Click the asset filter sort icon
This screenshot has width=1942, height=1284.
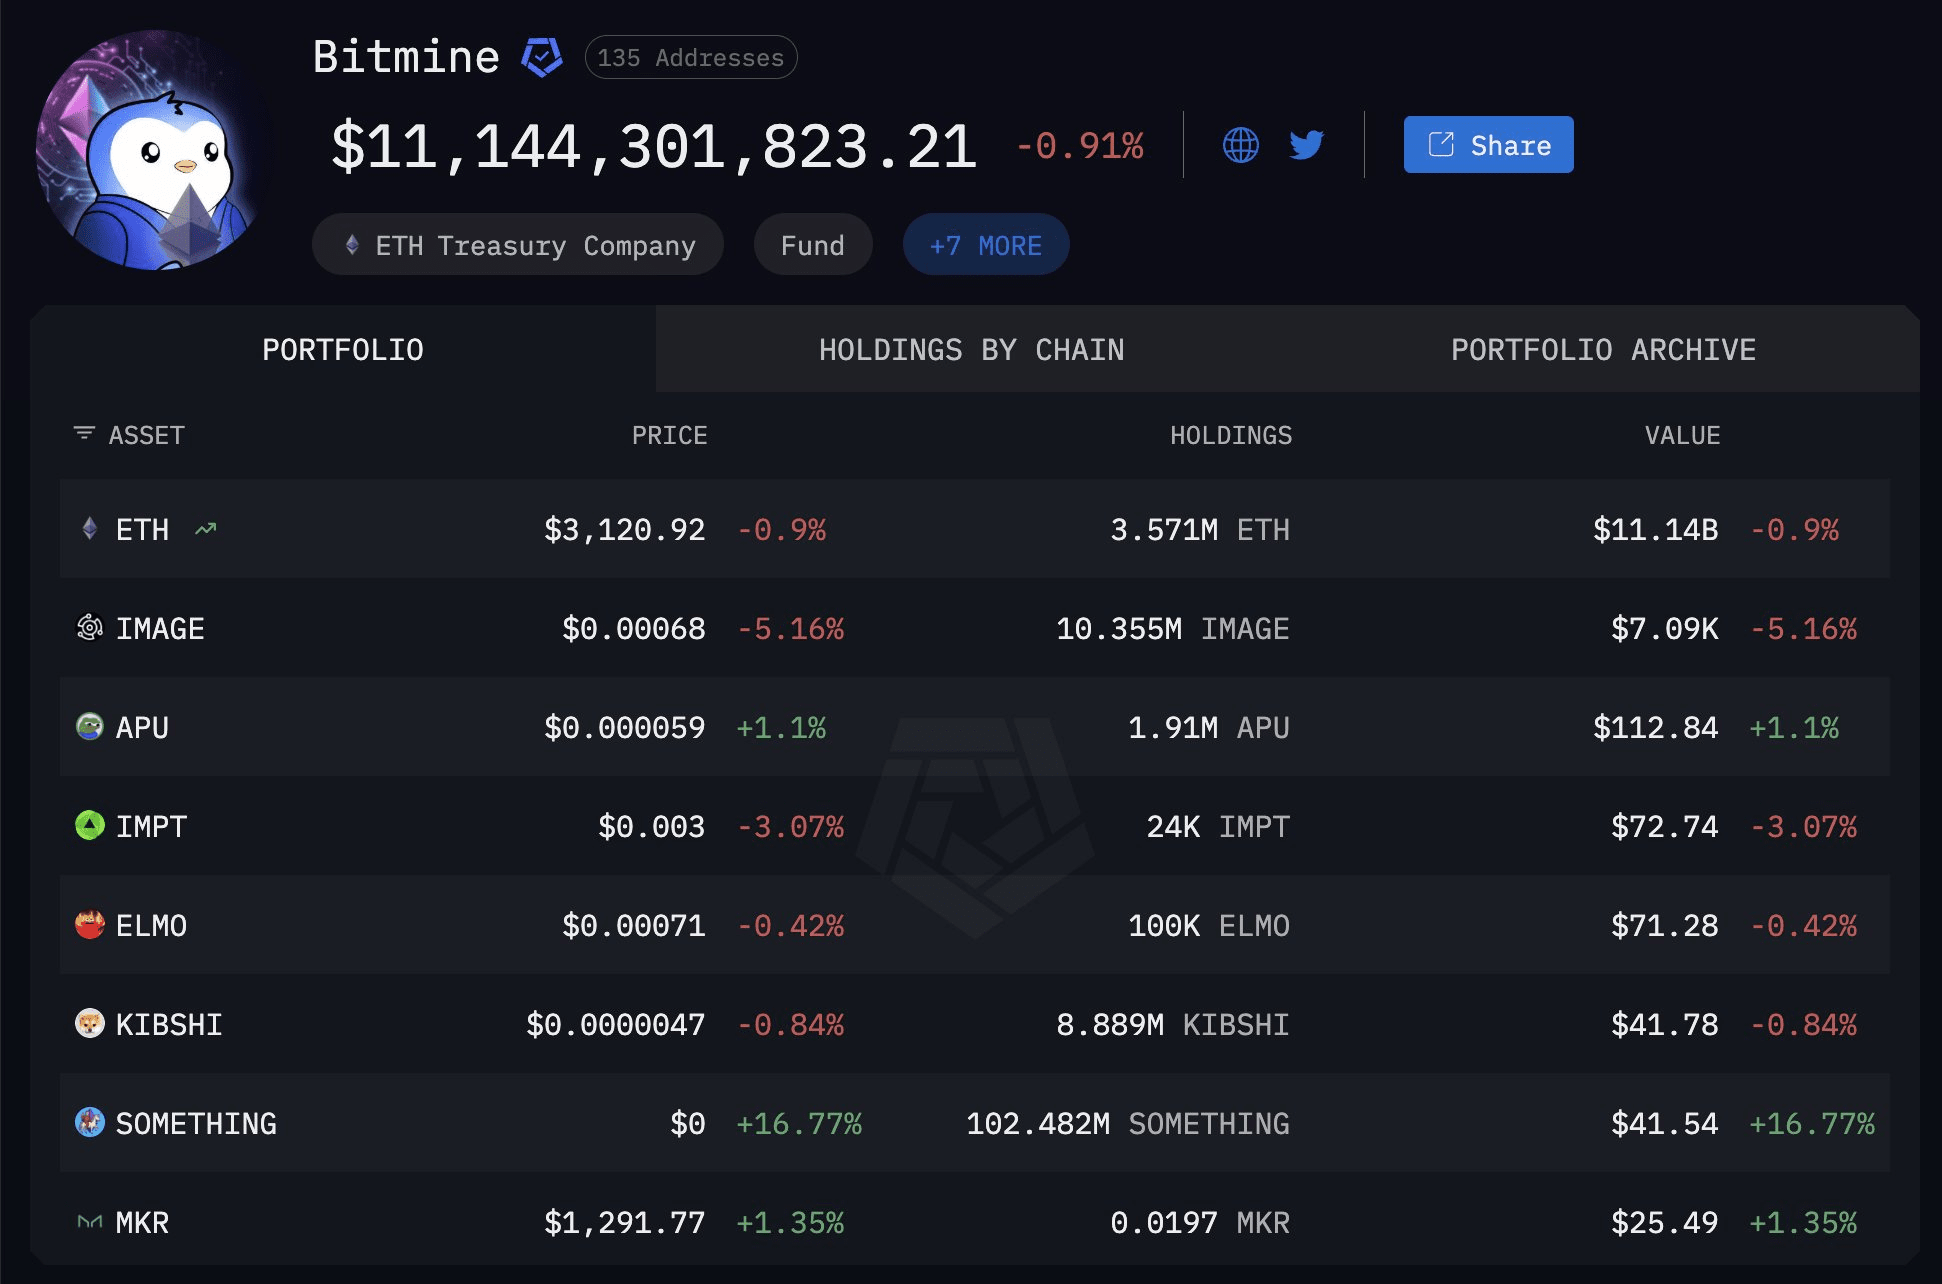(x=84, y=434)
